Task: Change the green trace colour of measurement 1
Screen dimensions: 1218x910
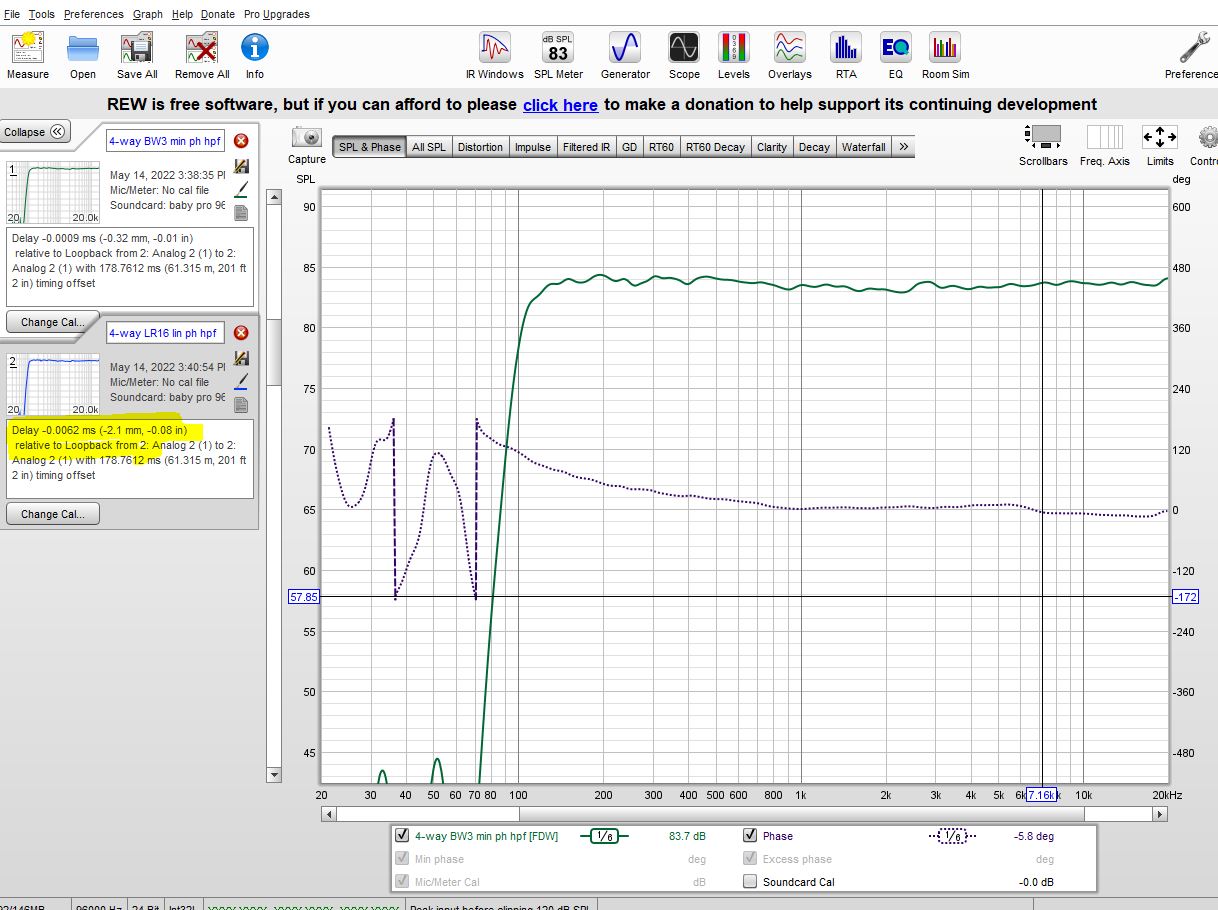Action: 241,189
